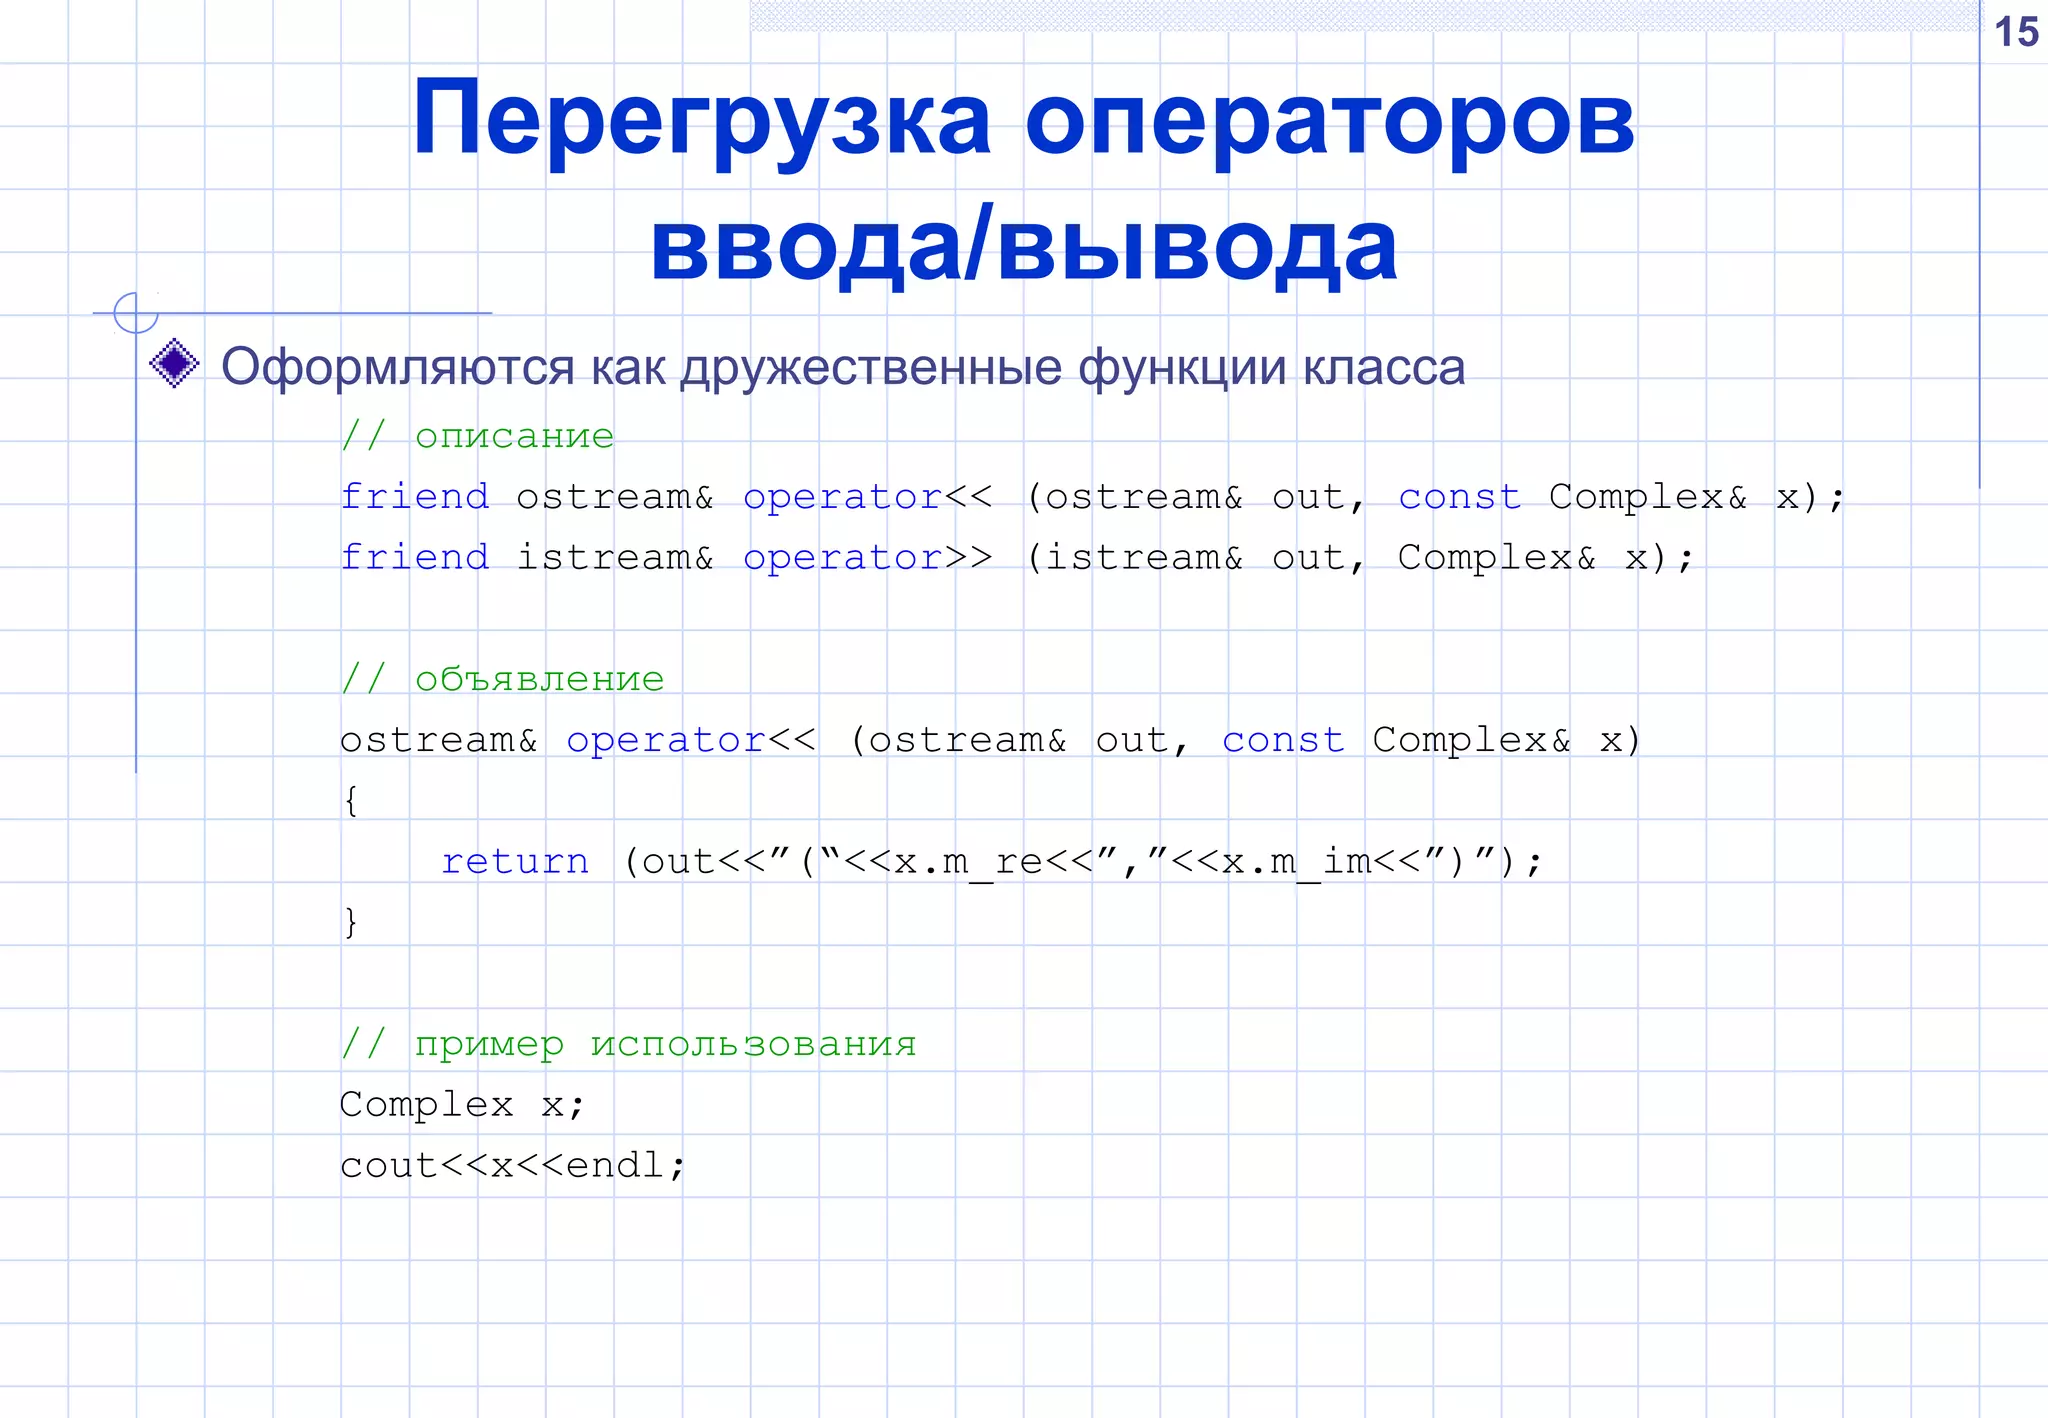Click the opening curly brace line
The image size is (2048, 1418).
351,801
